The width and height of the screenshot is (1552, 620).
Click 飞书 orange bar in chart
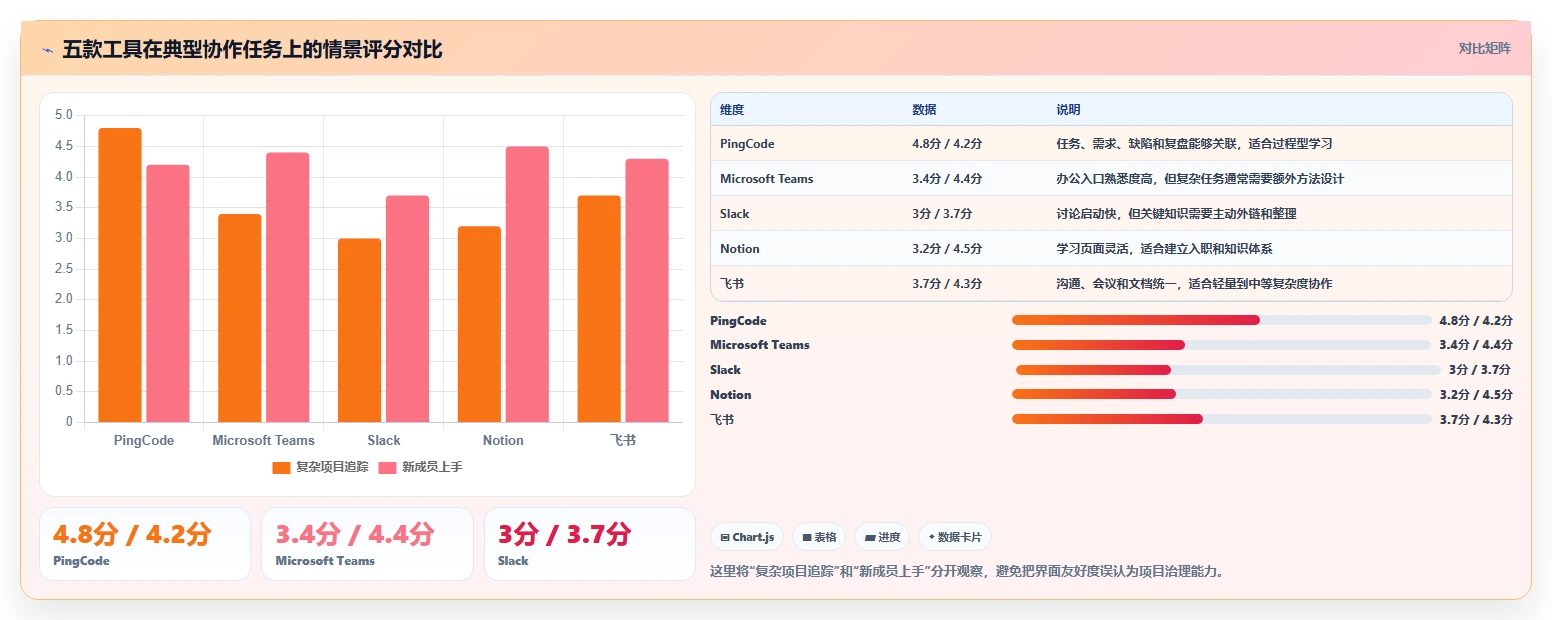[599, 309]
